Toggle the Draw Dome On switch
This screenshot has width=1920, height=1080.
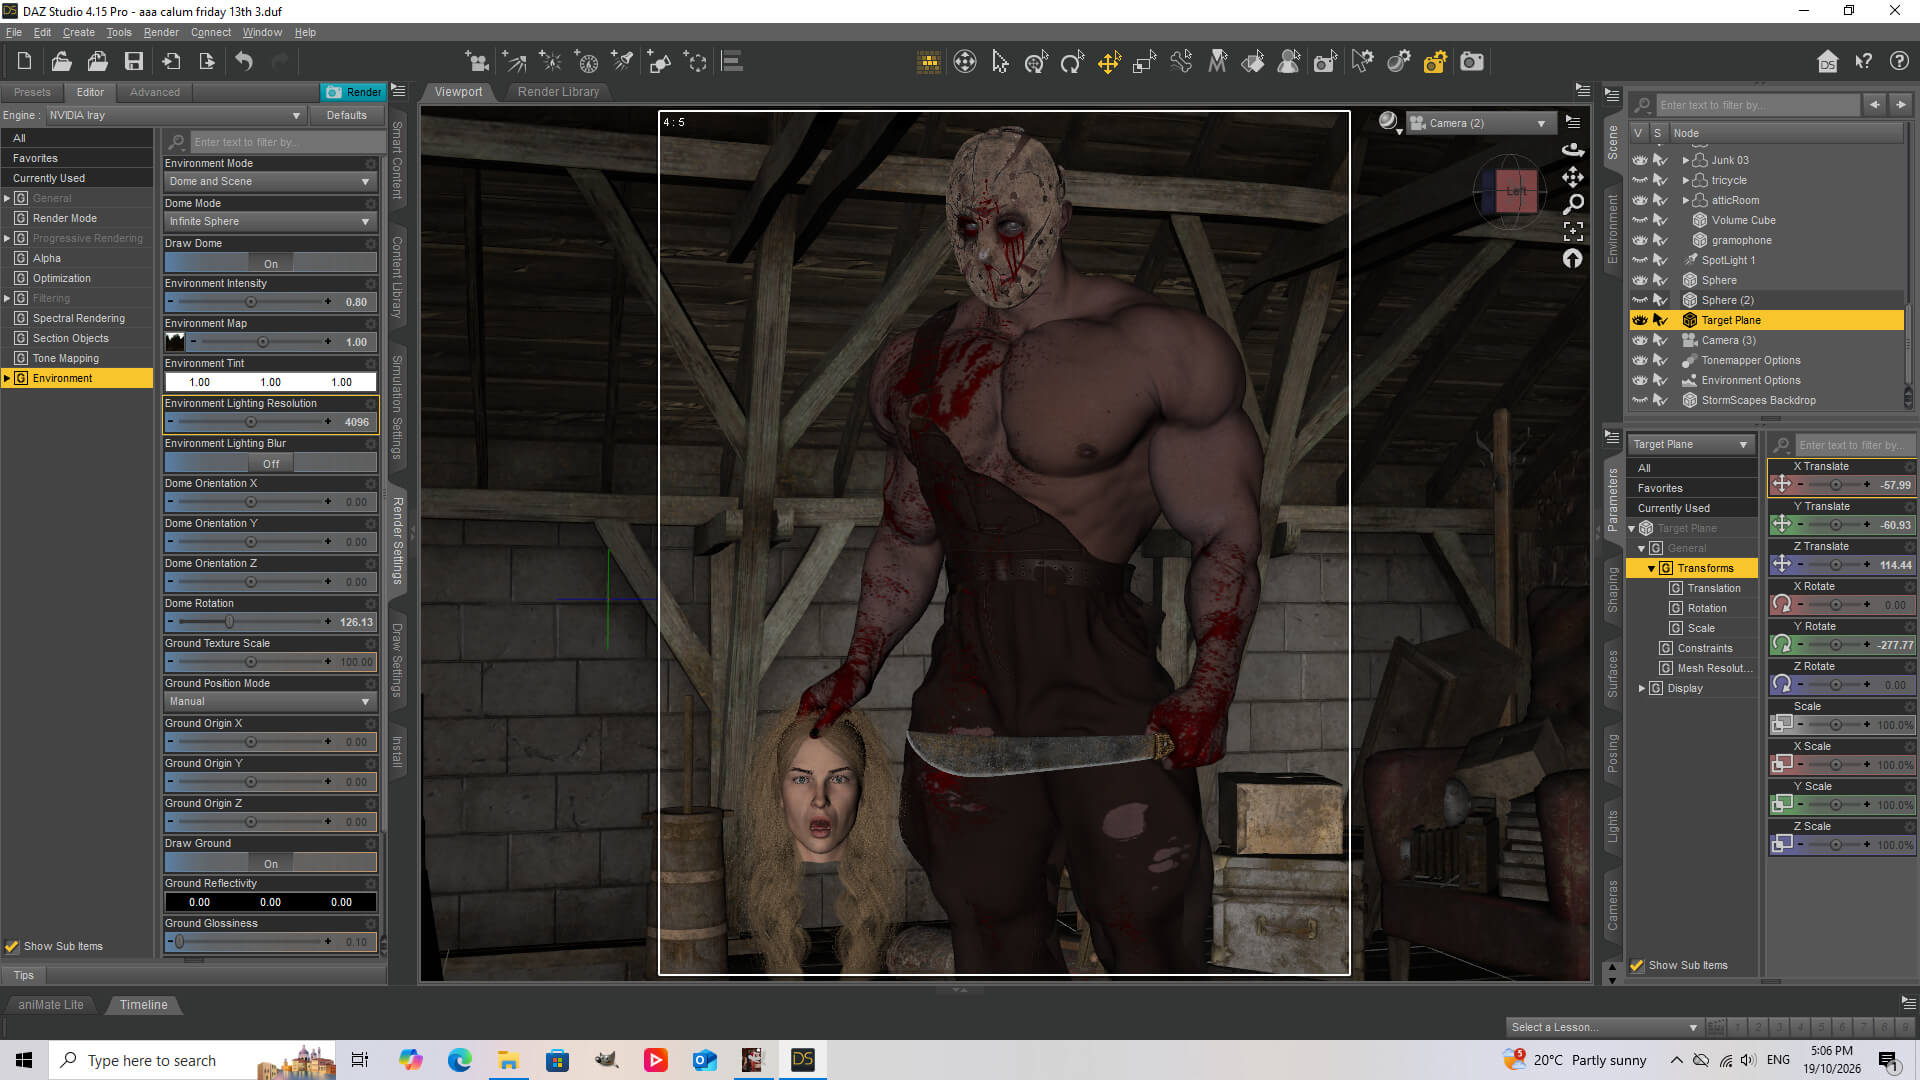(x=270, y=263)
